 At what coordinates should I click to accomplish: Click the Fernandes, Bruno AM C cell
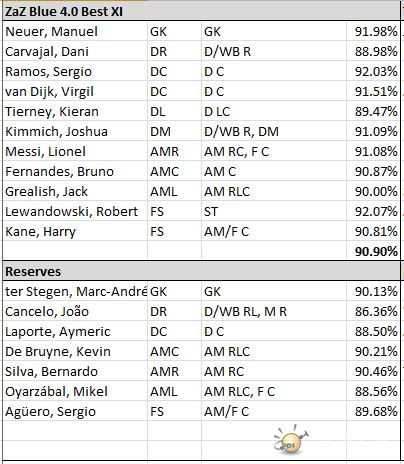[274, 172]
